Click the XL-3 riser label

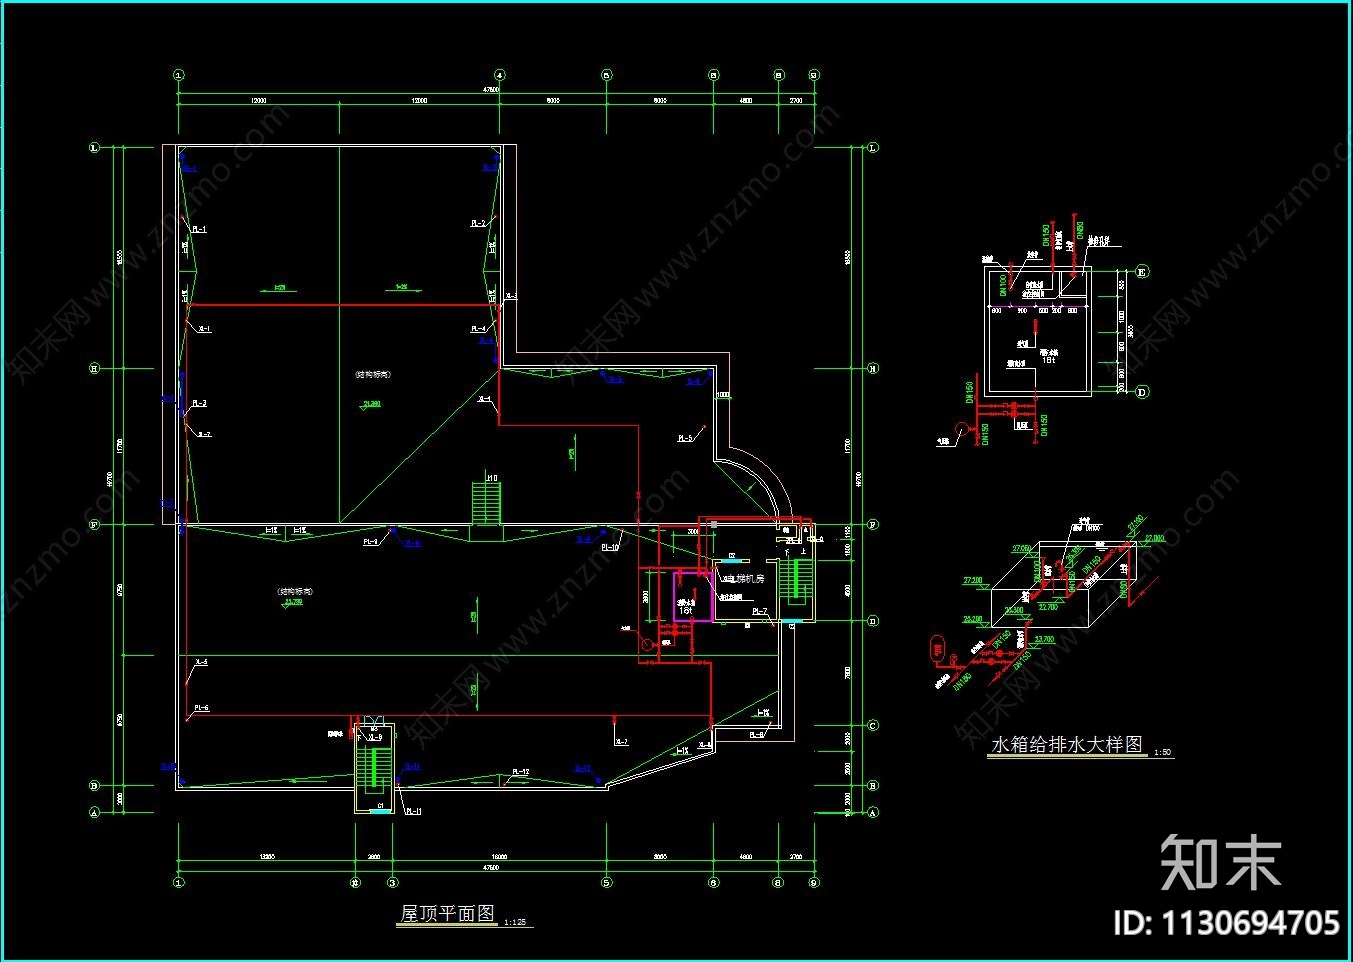pos(510,296)
